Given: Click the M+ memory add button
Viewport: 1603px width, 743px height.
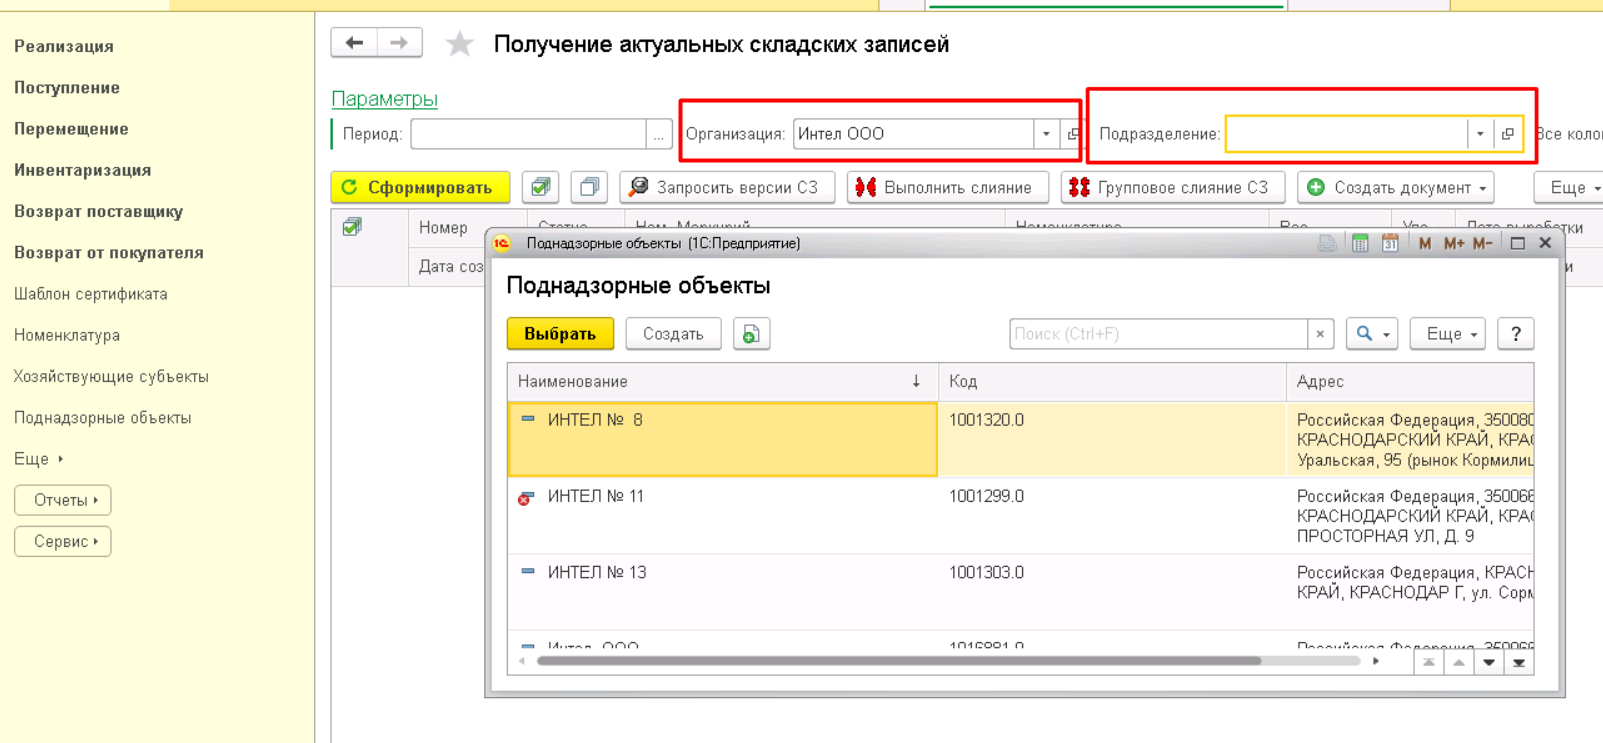Looking at the screenshot, I should tap(1453, 243).
